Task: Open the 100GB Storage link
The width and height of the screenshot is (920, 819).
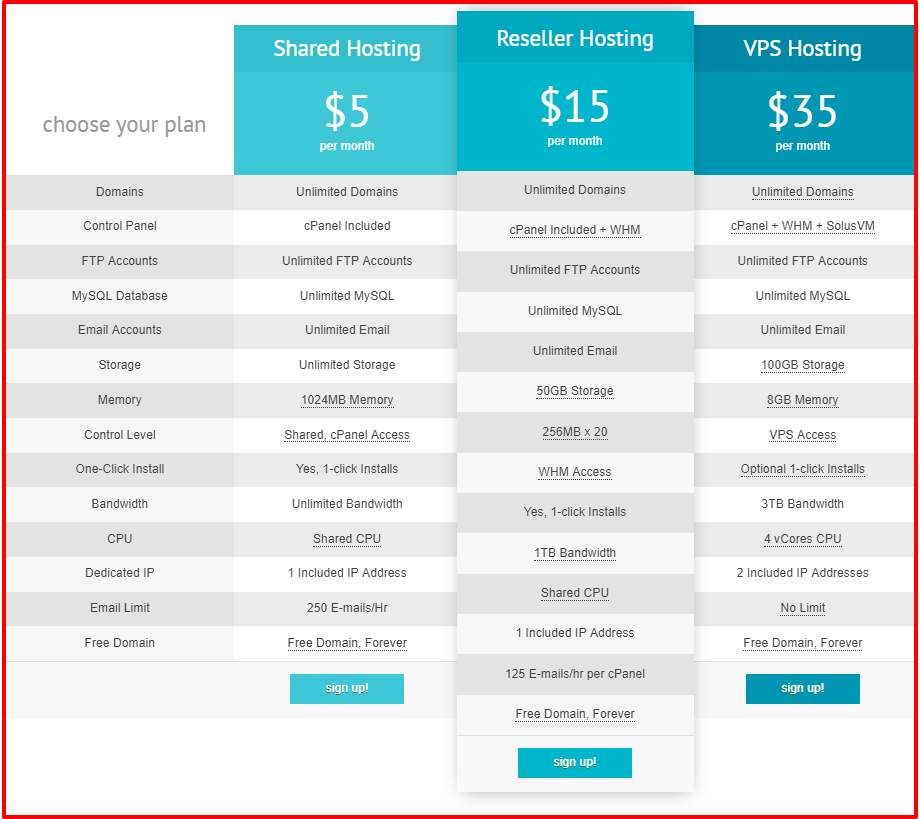Action: tap(802, 365)
